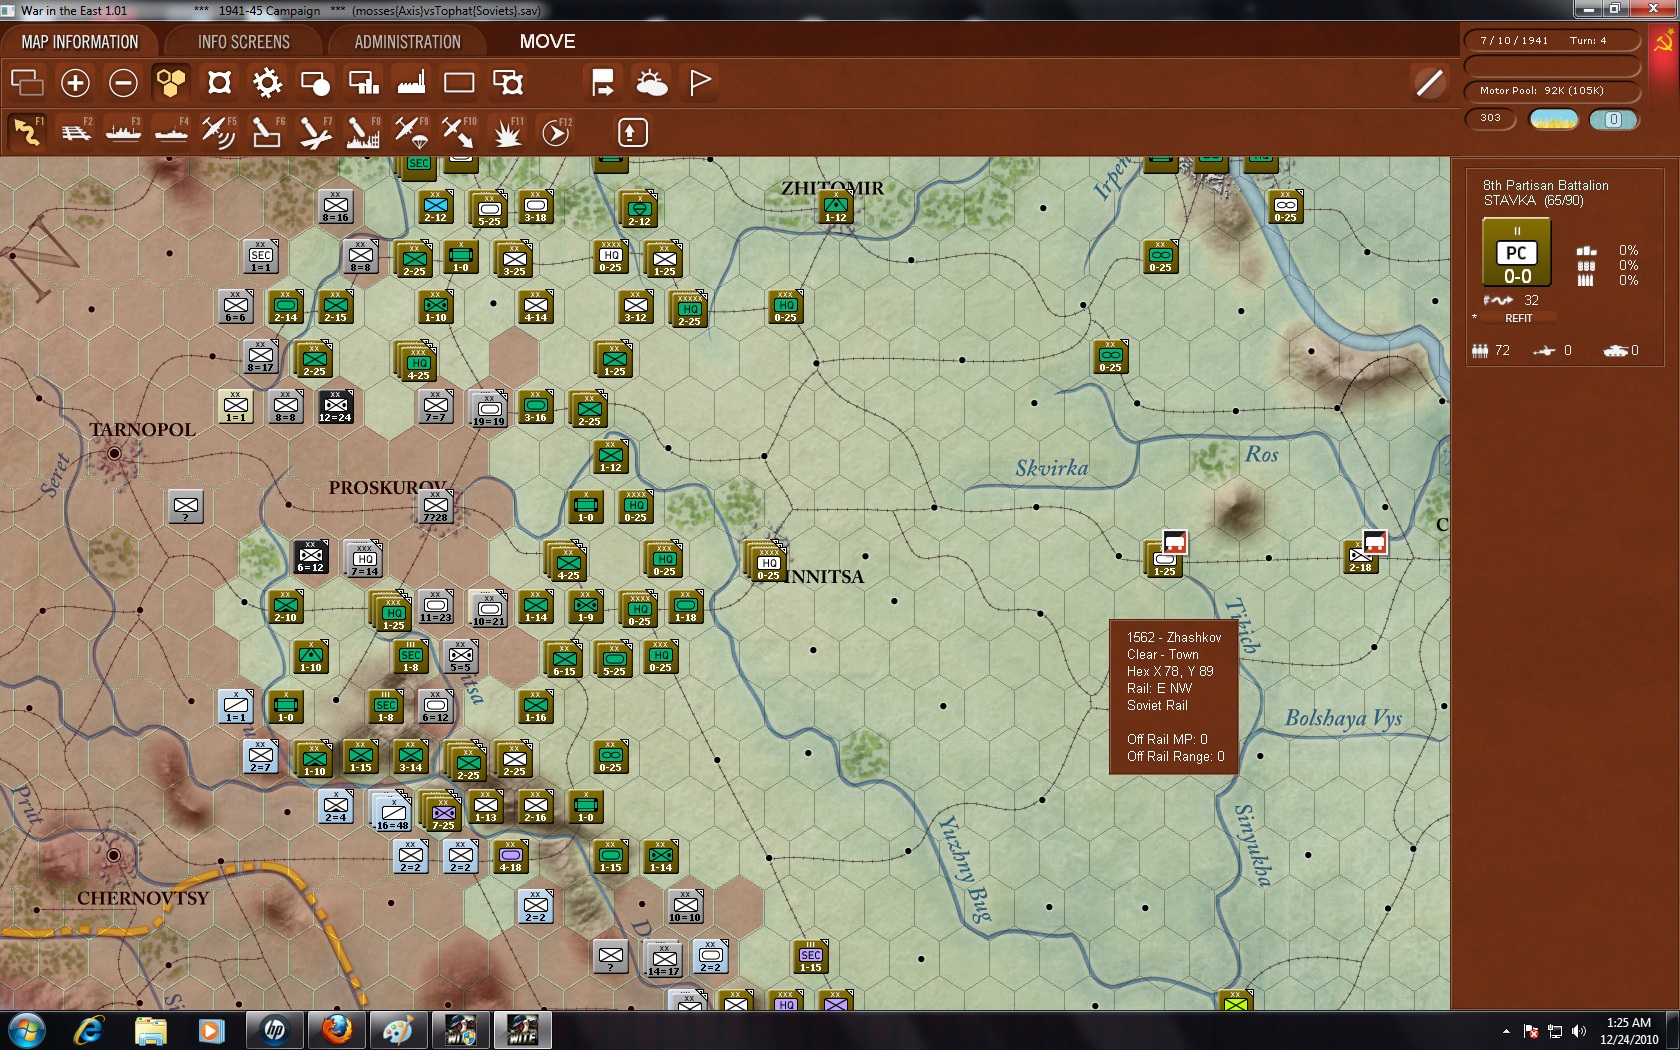Image resolution: width=1680 pixels, height=1050 pixels.
Task: Click the 303 counter pill
Action: tap(1491, 119)
